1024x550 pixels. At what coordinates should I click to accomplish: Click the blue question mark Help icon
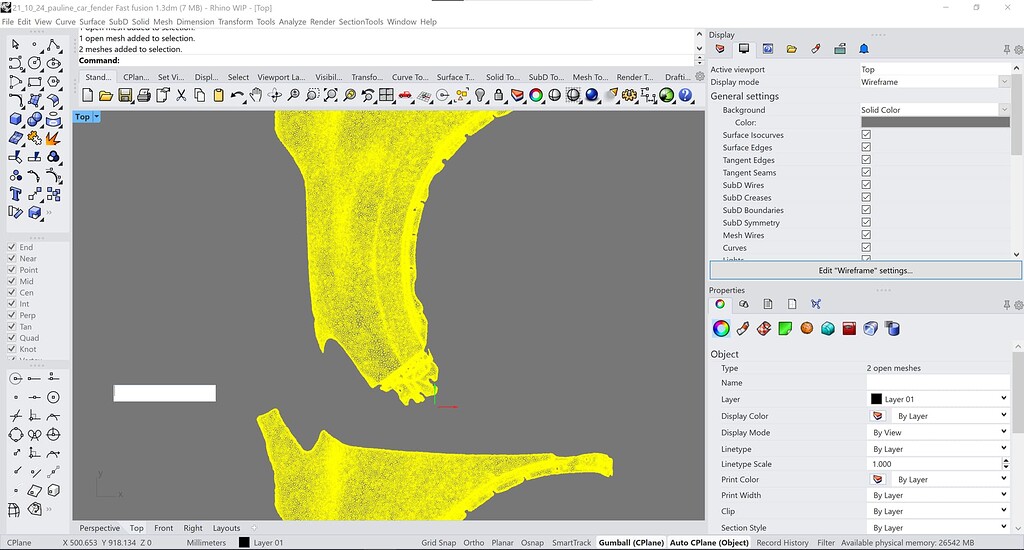point(685,95)
